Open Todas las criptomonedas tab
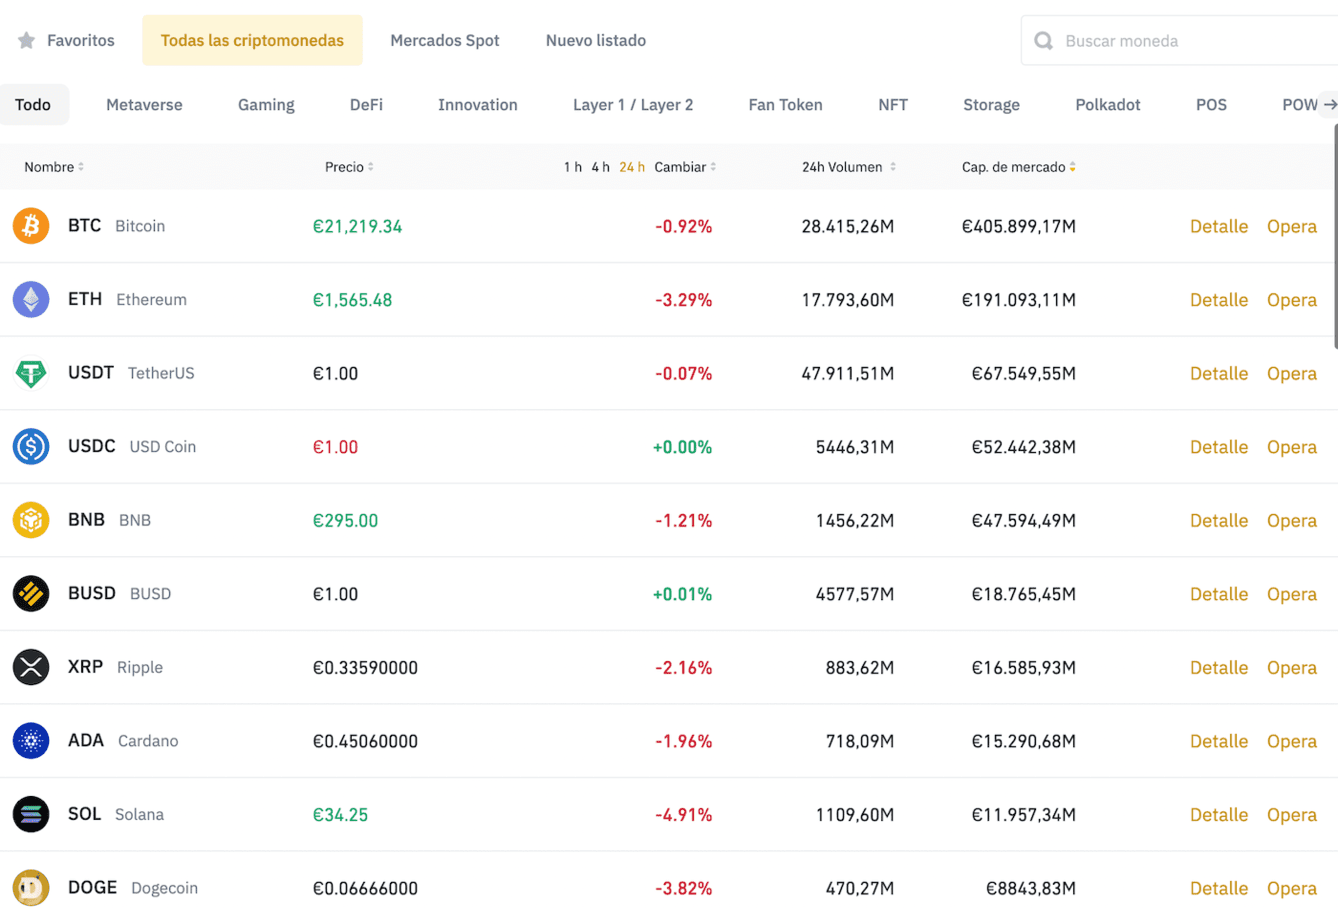 (x=252, y=40)
